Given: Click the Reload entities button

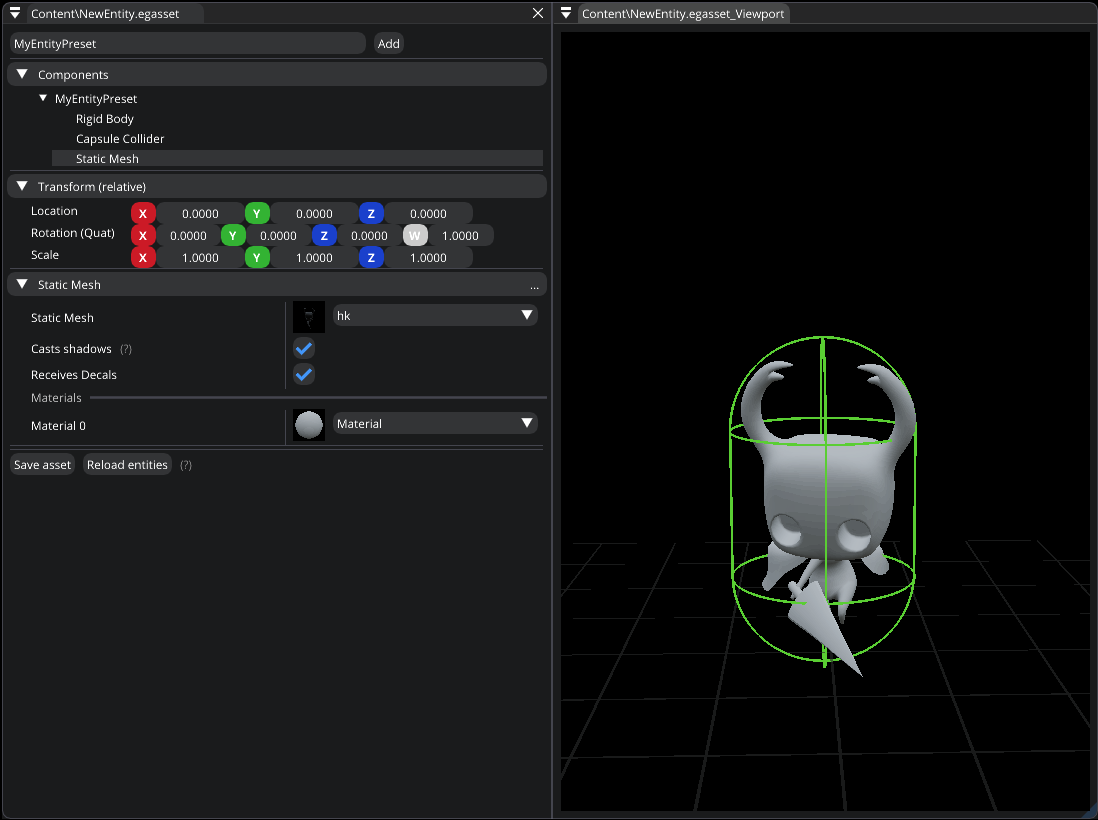Looking at the screenshot, I should tap(127, 464).
